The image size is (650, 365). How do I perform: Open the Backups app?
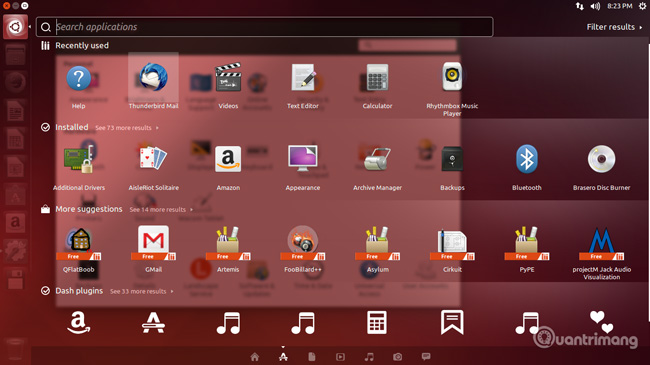point(452,159)
